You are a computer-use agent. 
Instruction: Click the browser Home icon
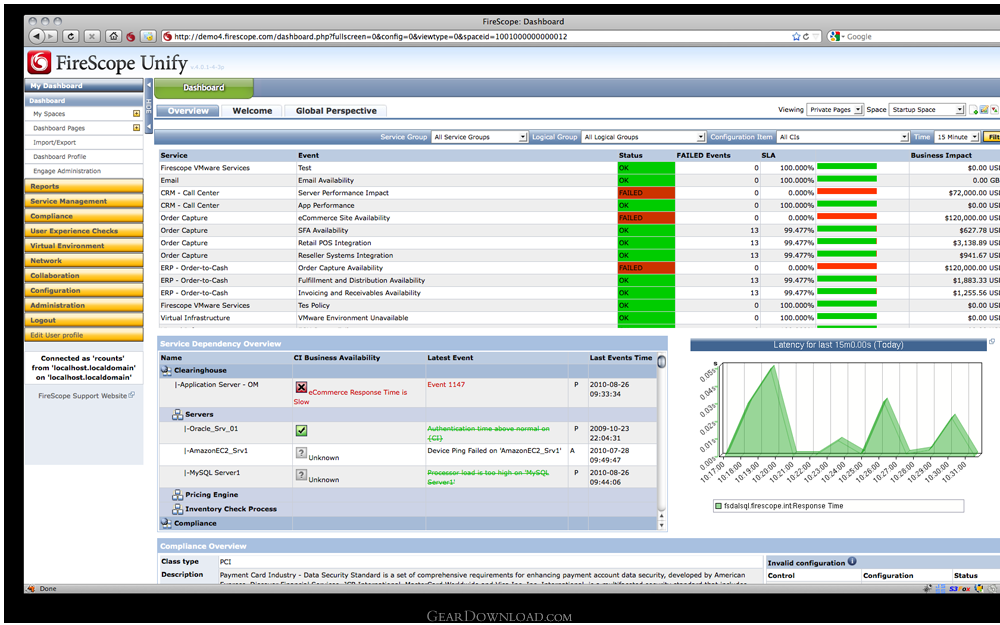coord(114,36)
